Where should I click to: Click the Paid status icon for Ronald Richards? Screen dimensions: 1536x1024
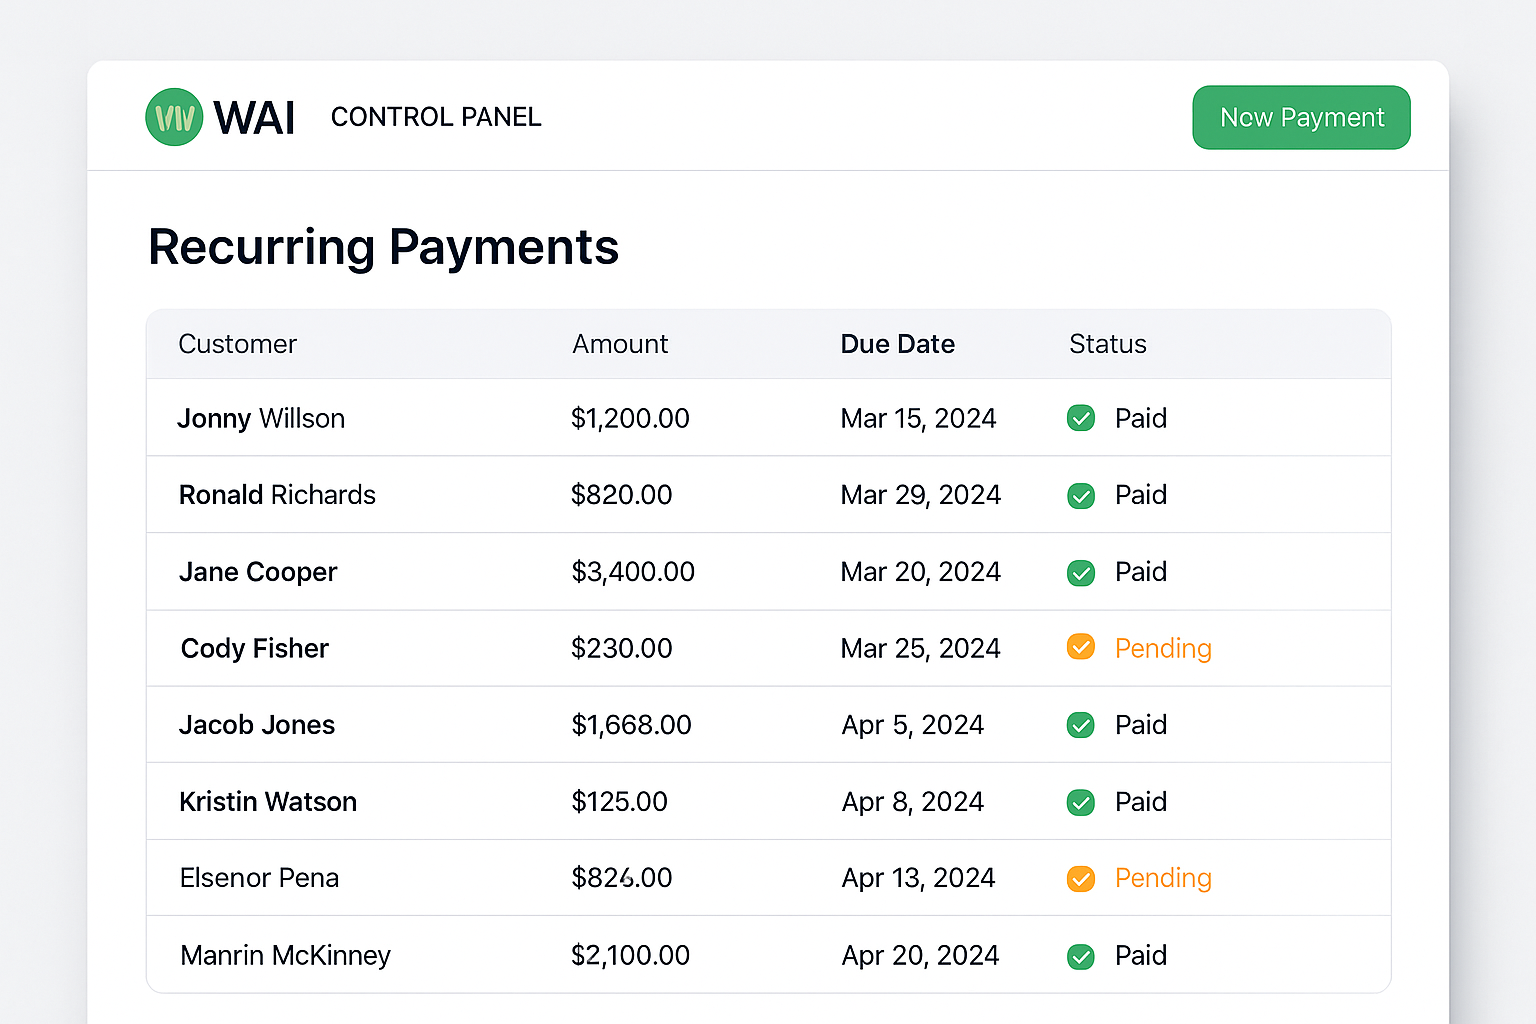click(x=1081, y=495)
